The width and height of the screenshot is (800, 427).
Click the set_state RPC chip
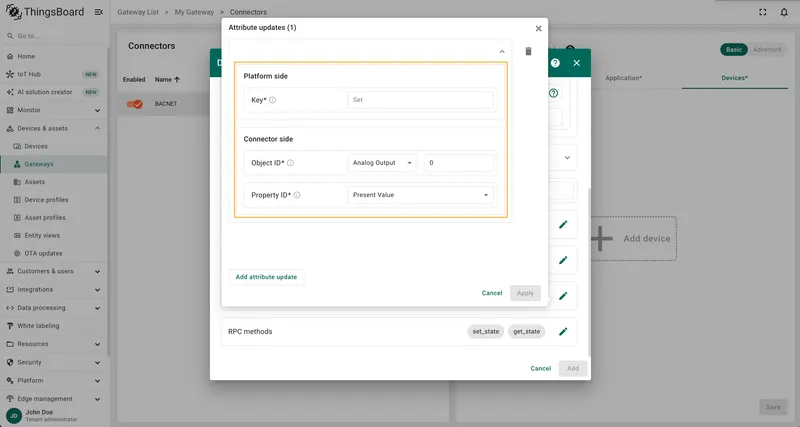(486, 332)
